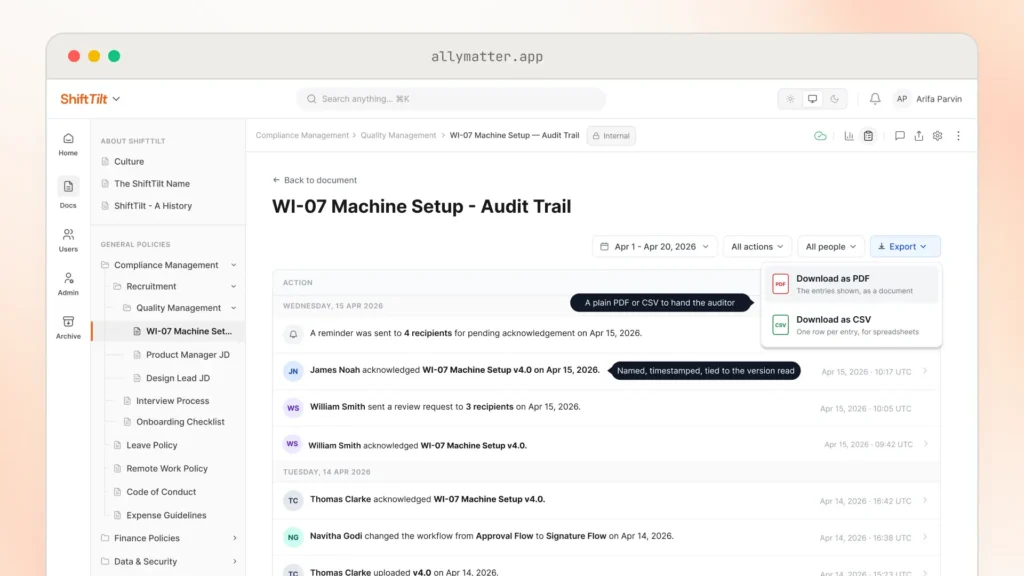Click the PDF file icon in export menu

[780, 284]
